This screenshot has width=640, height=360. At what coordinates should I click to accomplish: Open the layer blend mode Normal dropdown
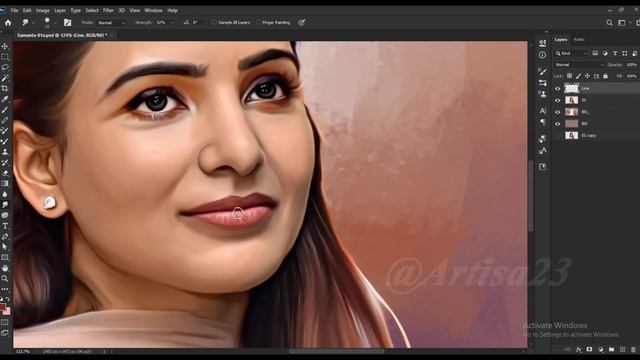coord(579,64)
